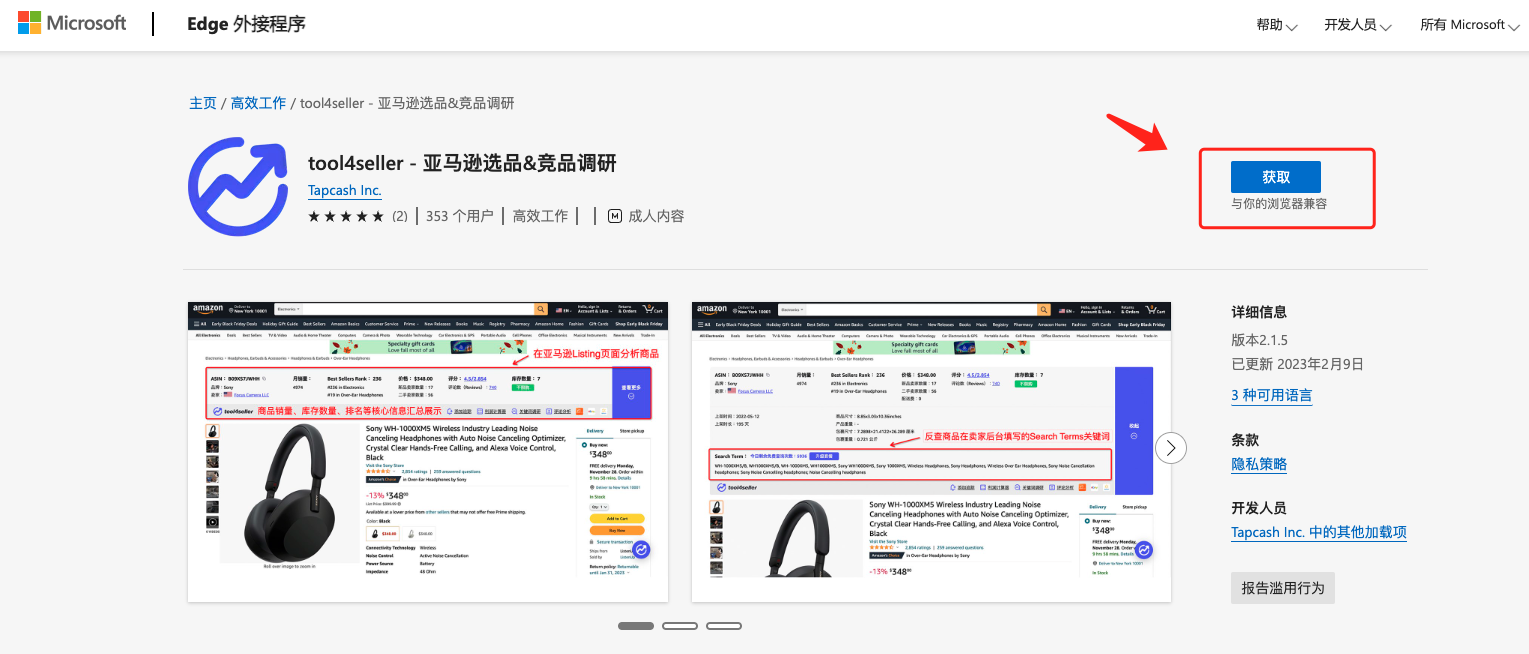Click the 获取 button to install extension
1529x654 pixels.
pyautogui.click(x=1276, y=177)
